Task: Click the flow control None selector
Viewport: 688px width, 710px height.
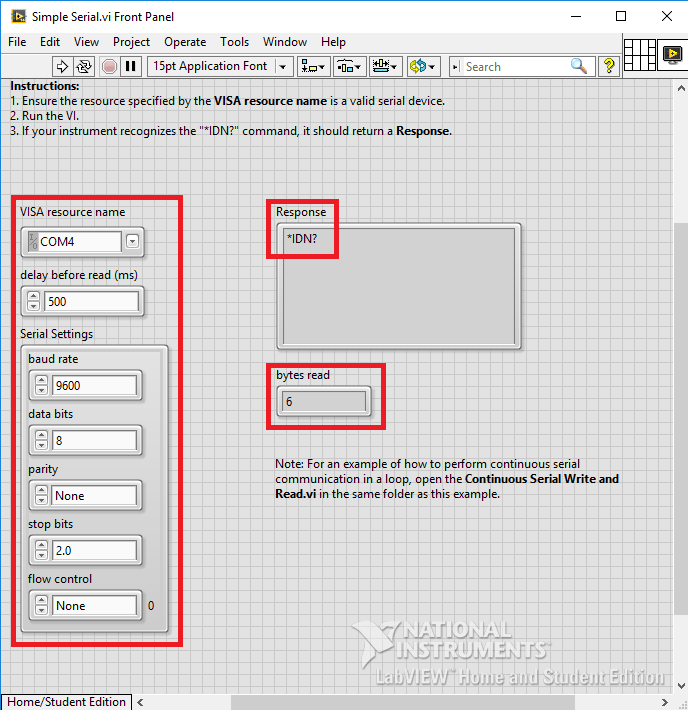Action: click(94, 605)
